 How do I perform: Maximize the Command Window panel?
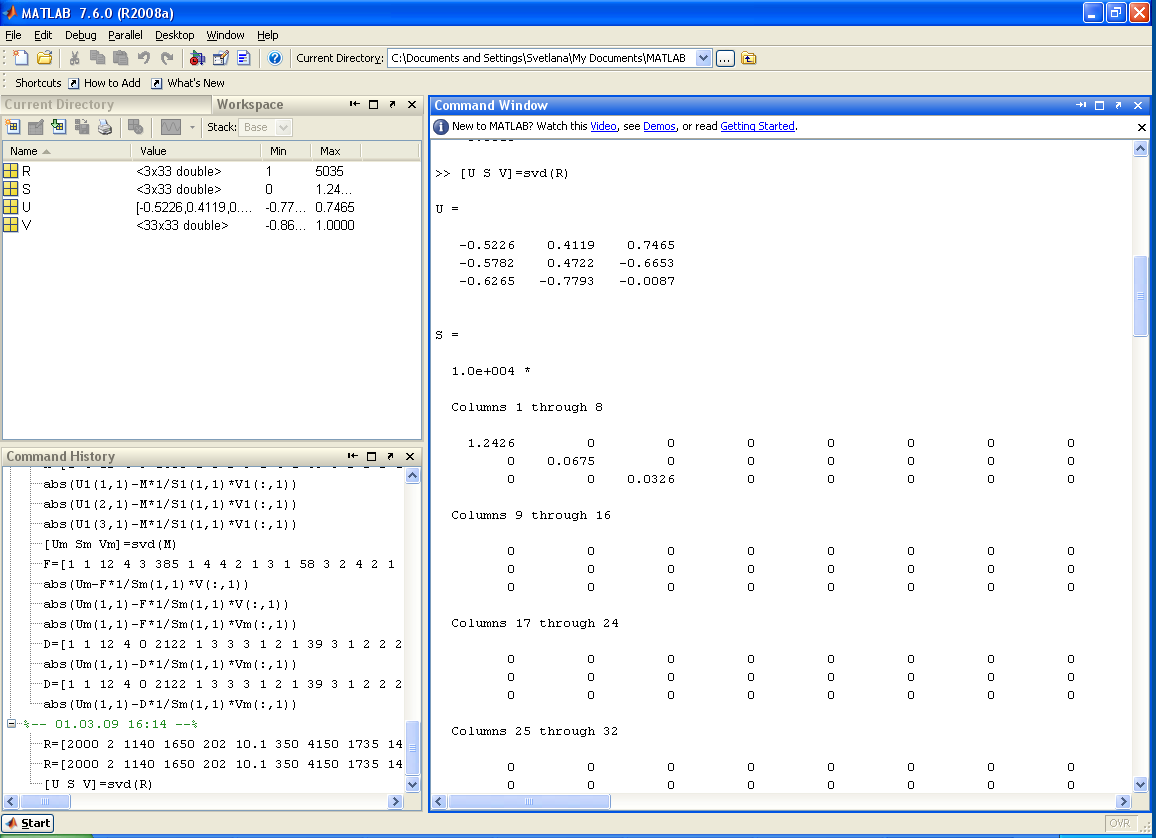click(x=1099, y=105)
